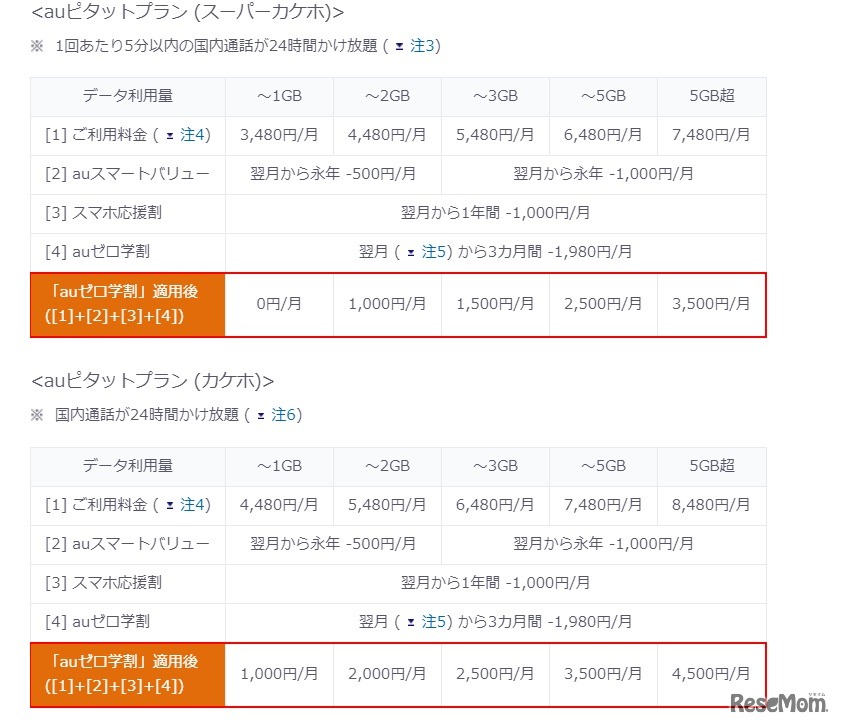
Task: Click the ※ mark before the 注3 note
Action: click(35, 46)
